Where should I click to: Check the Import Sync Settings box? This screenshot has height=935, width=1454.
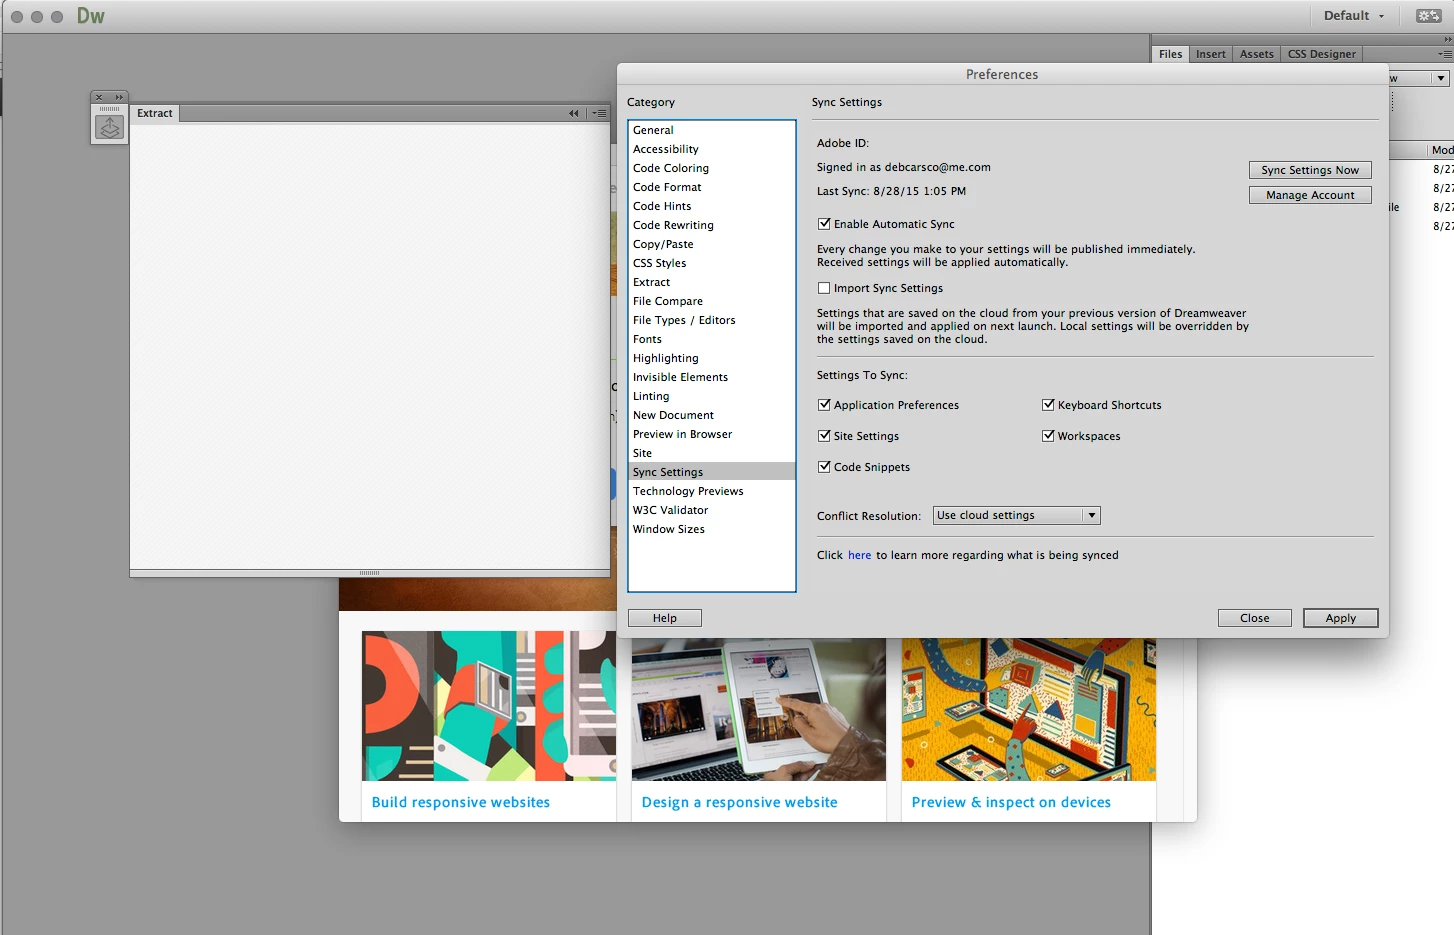(824, 288)
